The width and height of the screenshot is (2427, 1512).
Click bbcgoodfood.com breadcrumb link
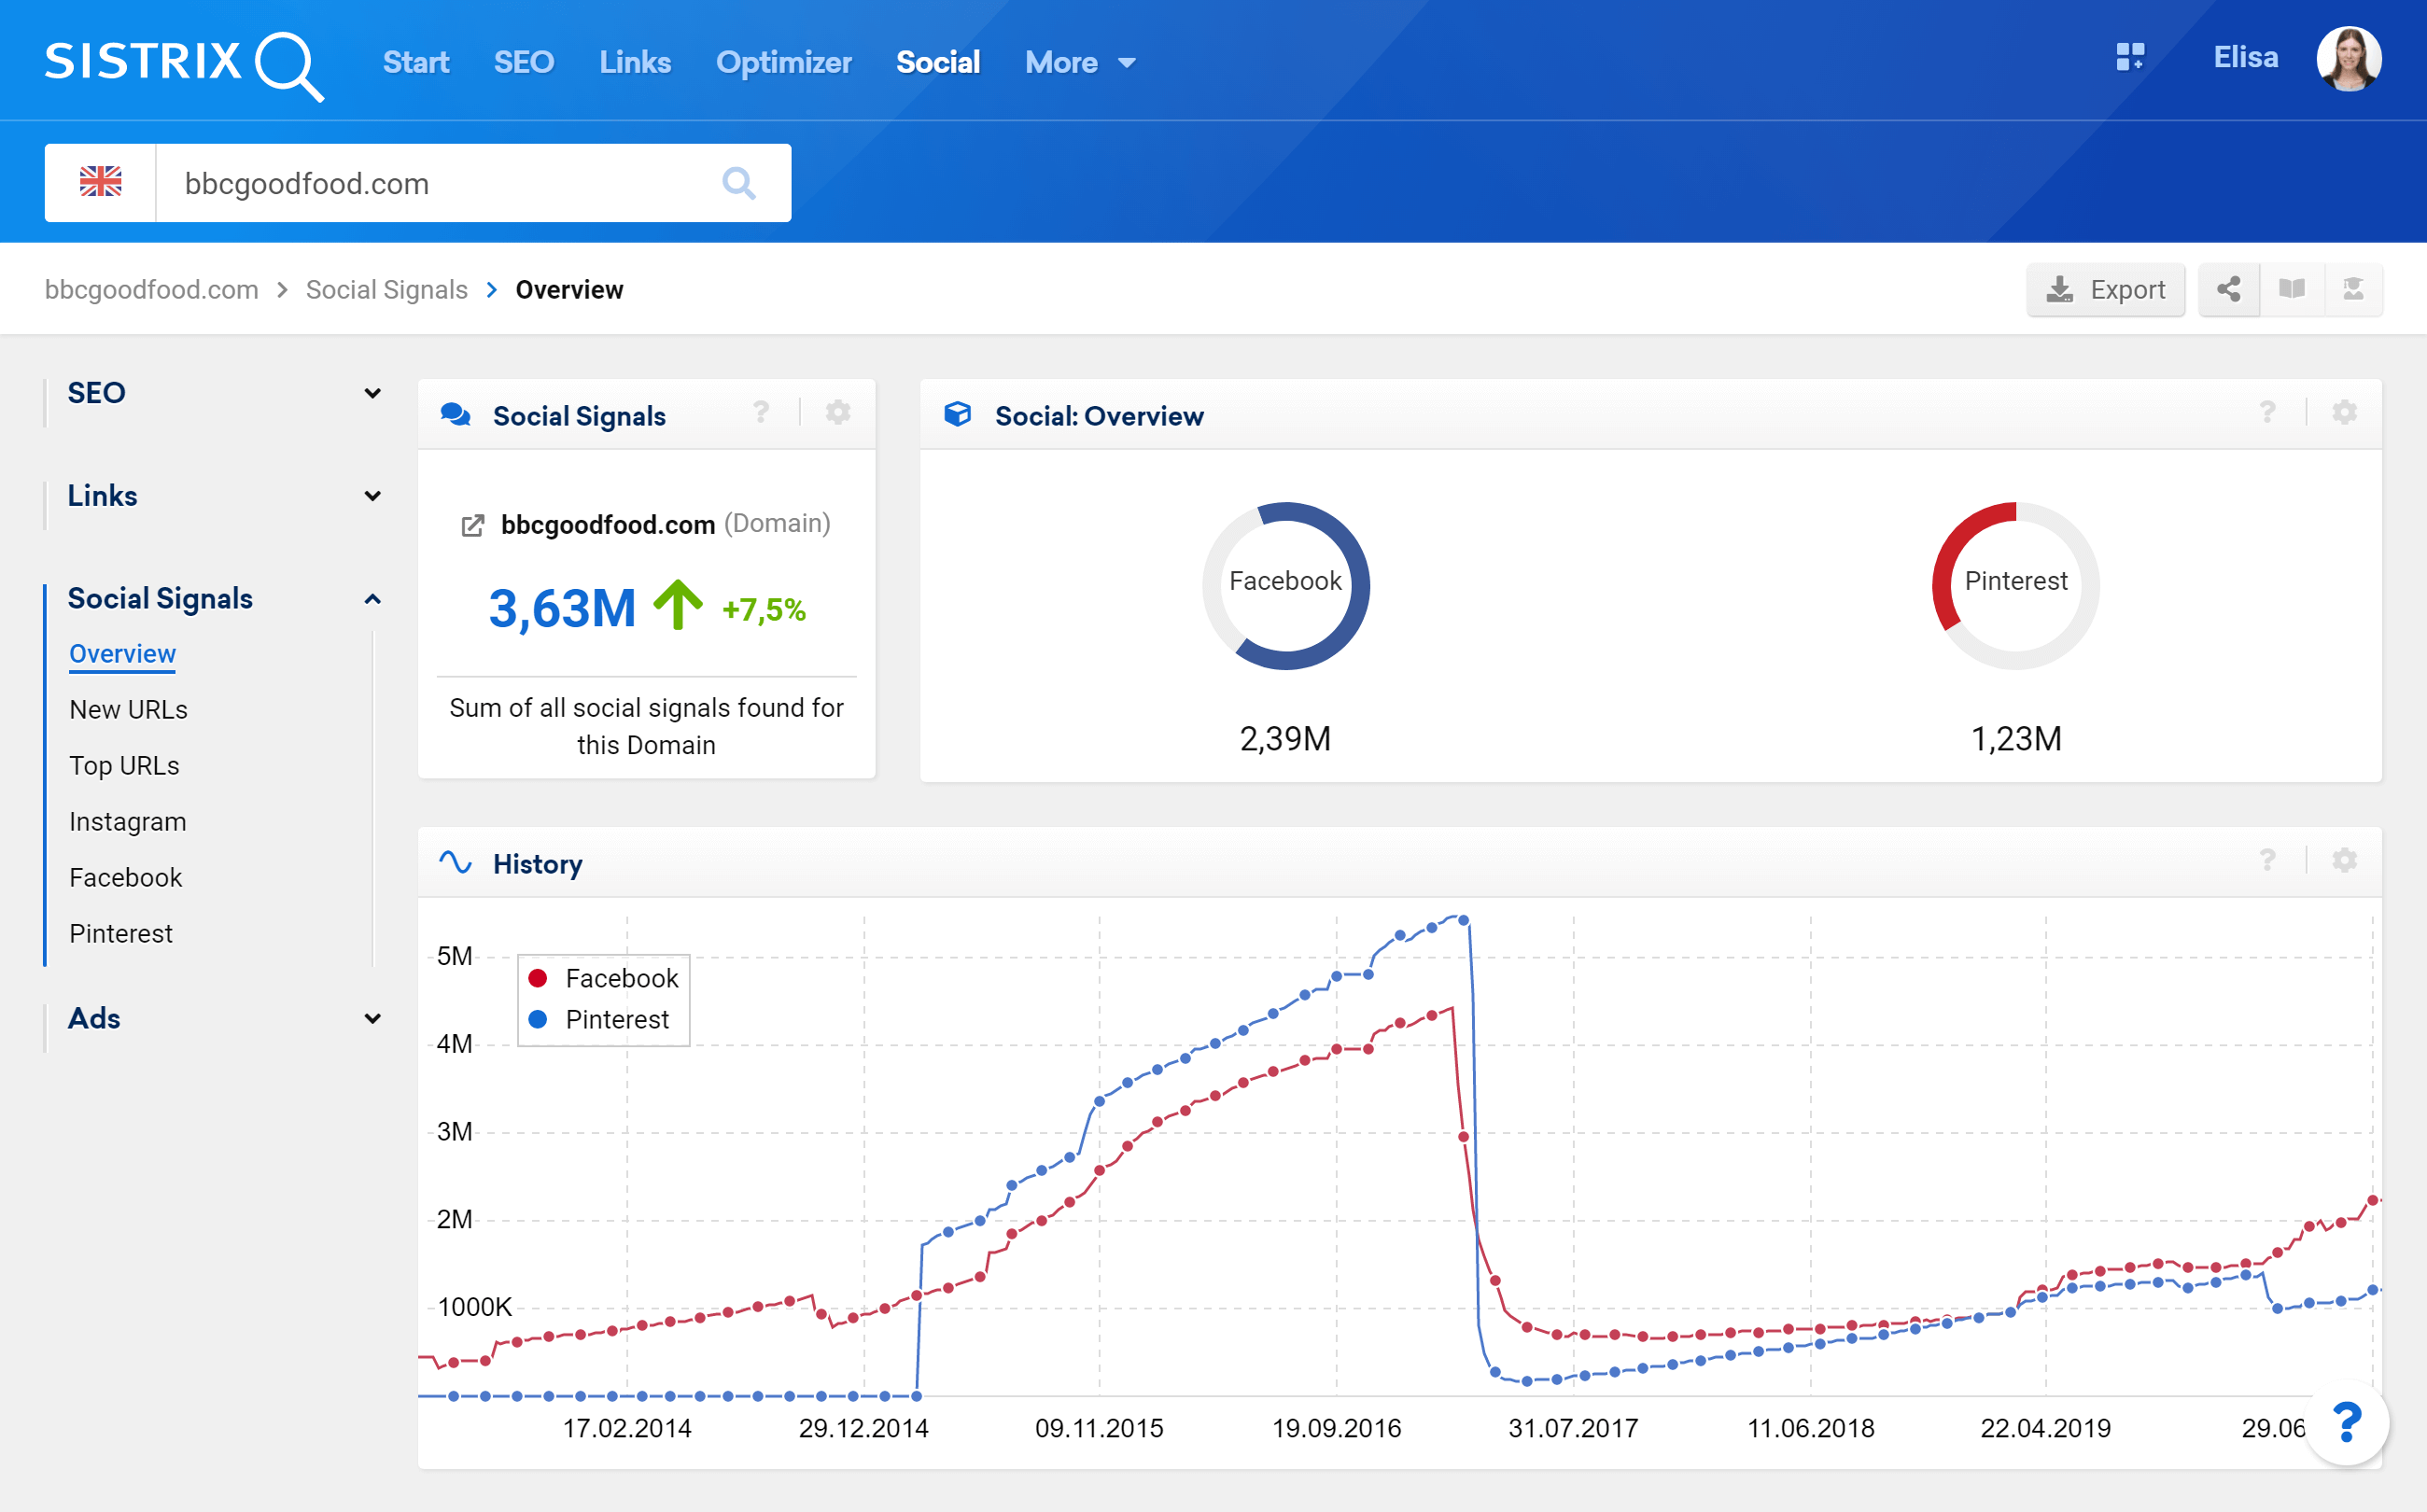[152, 290]
